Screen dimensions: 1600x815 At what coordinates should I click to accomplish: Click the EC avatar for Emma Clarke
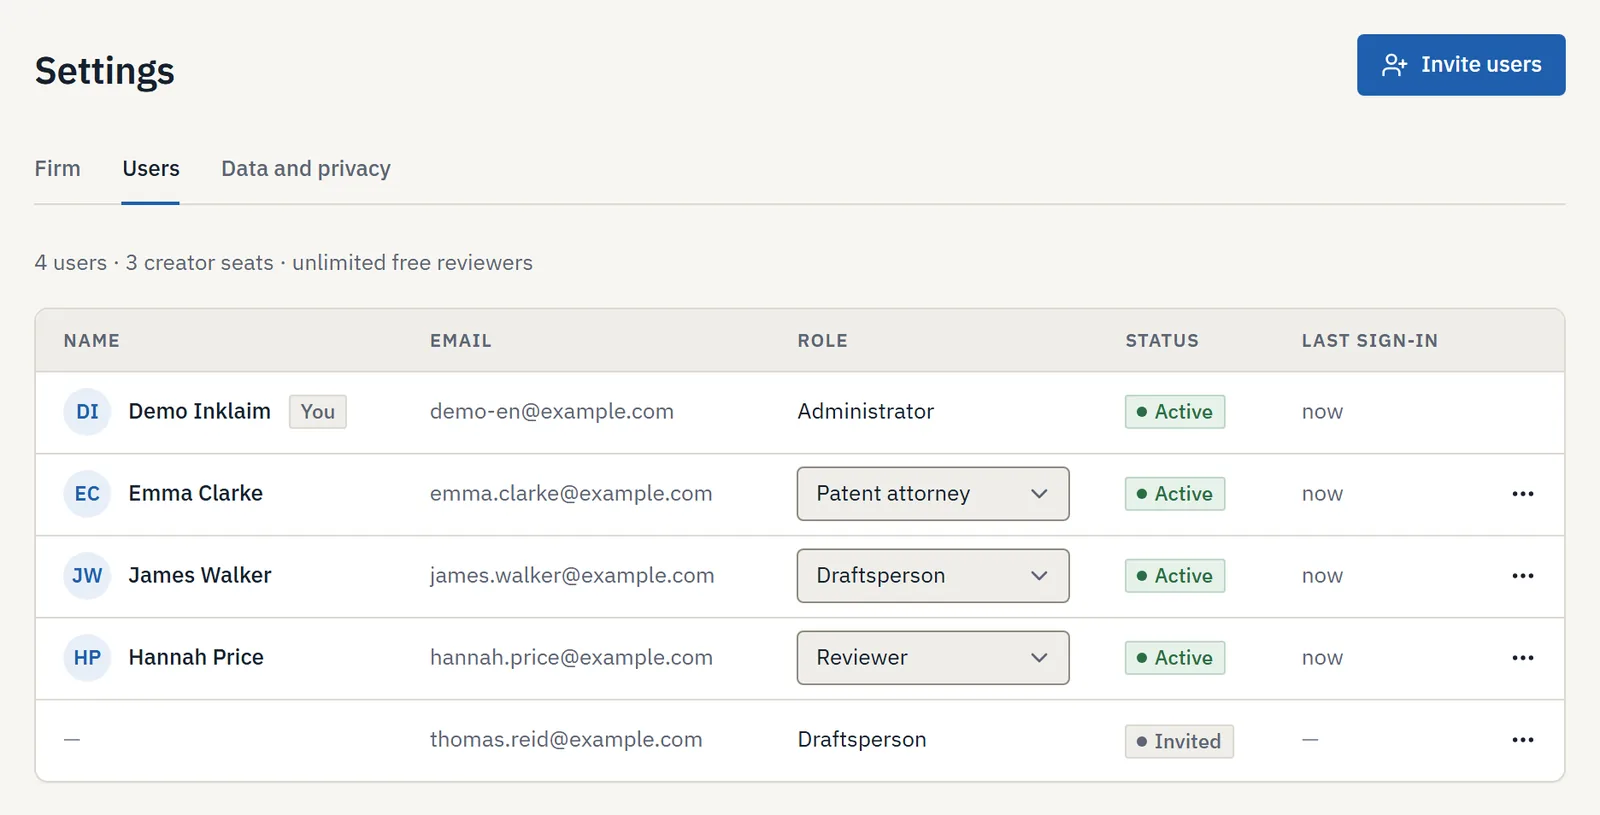(x=87, y=494)
